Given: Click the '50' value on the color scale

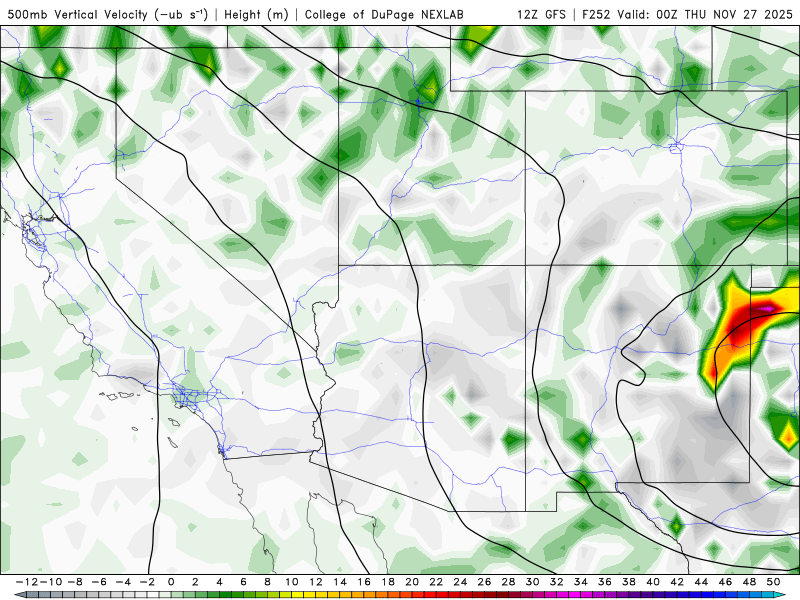Looking at the screenshot, I should coord(773,582).
